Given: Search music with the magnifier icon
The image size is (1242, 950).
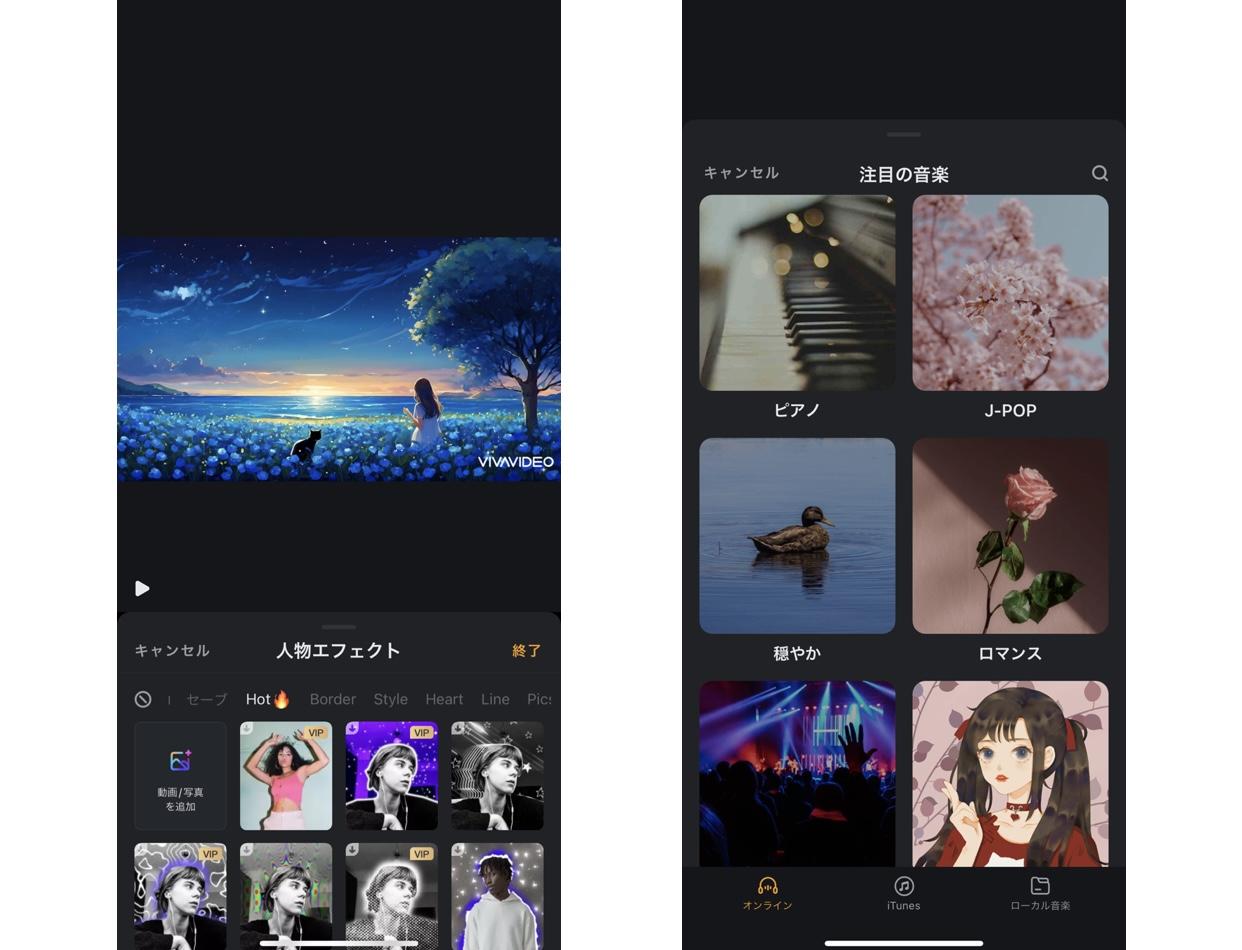Looking at the screenshot, I should 1100,173.
